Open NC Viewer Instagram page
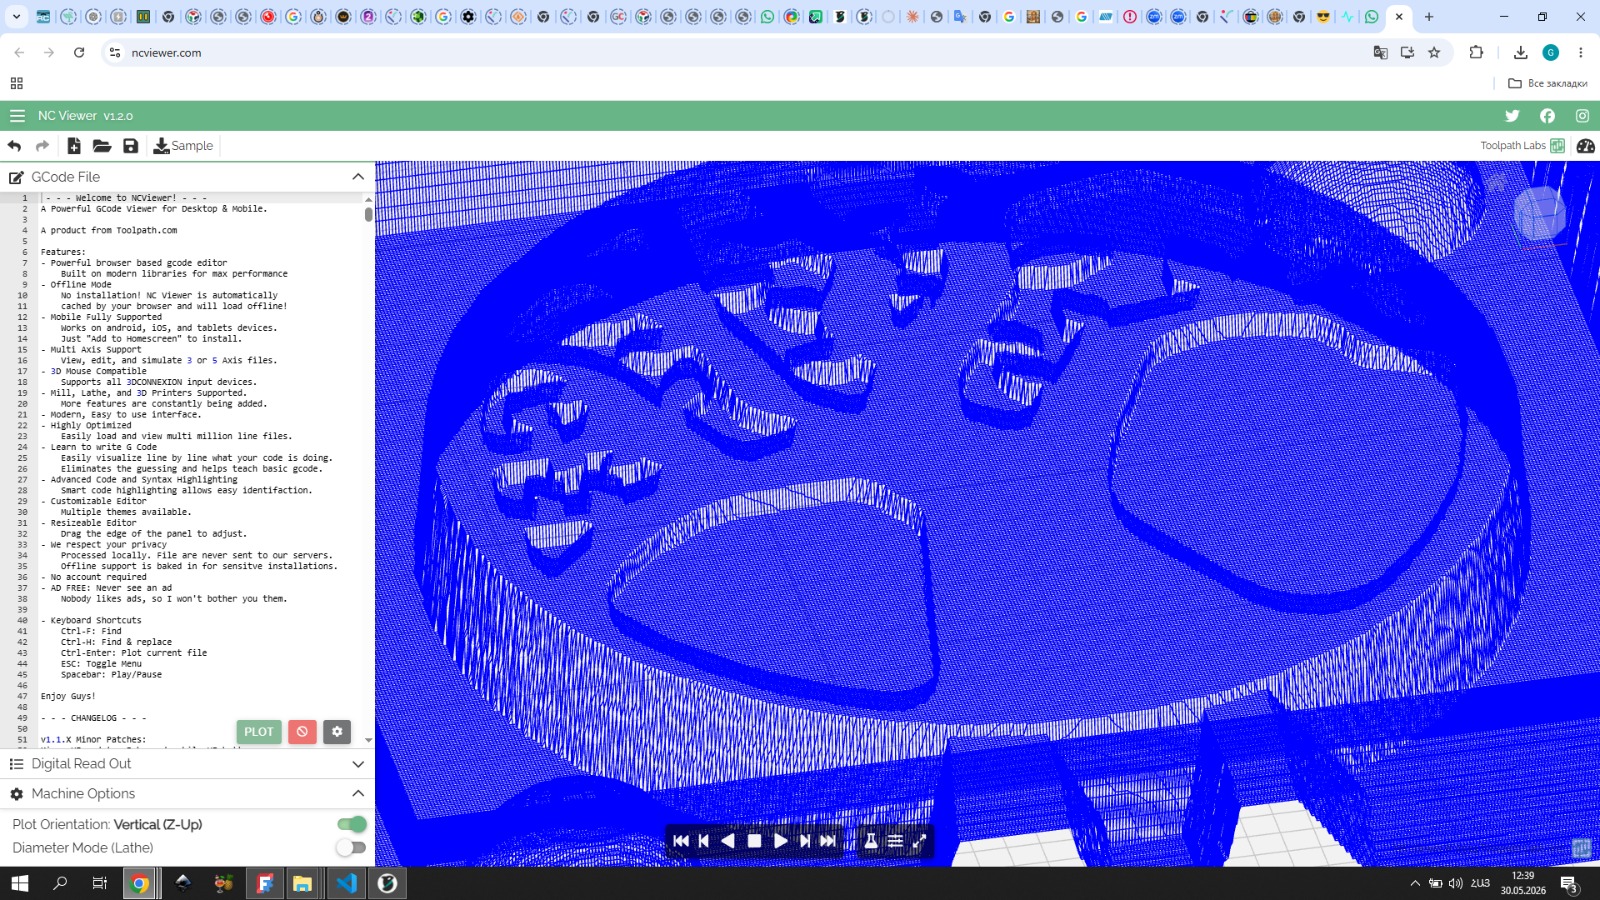This screenshot has width=1600, height=900. pos(1582,116)
